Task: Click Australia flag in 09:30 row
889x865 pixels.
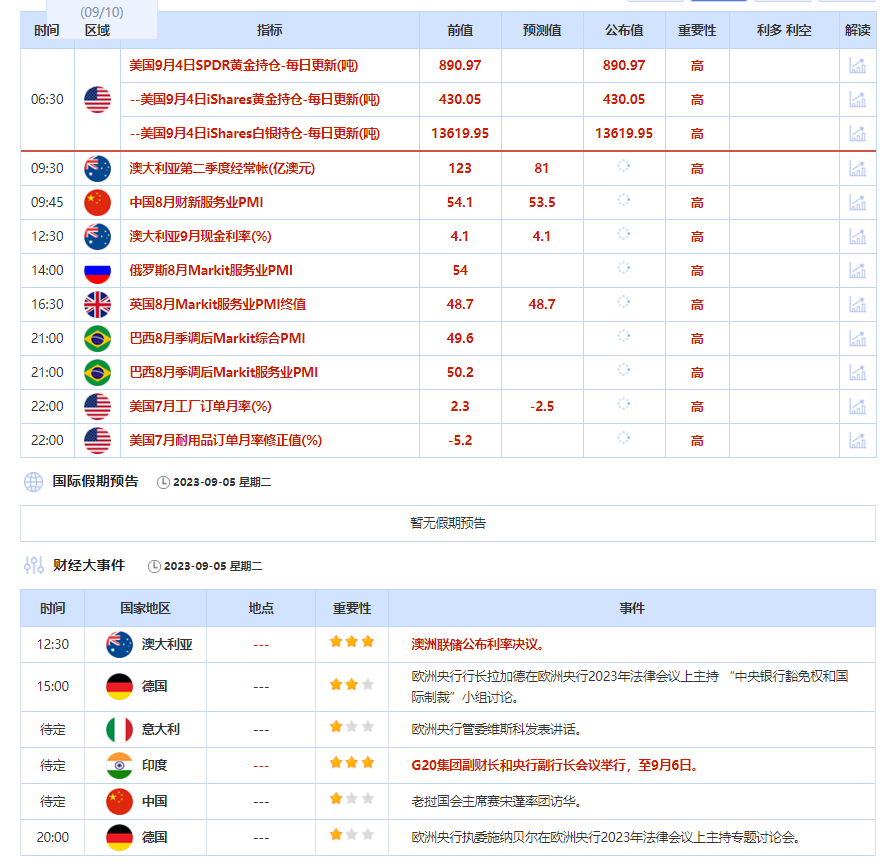Action: [97, 168]
